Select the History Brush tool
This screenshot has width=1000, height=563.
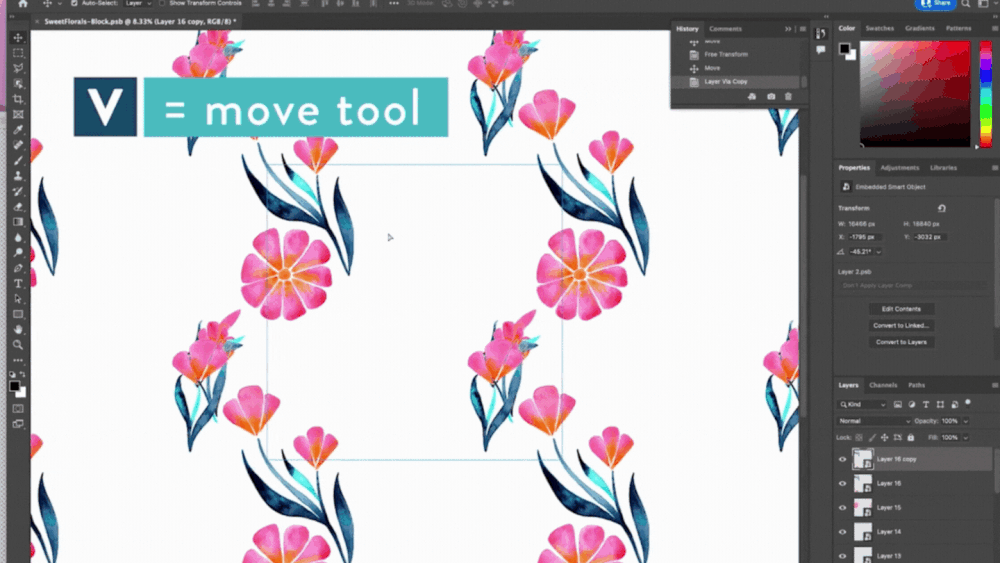click(18, 191)
